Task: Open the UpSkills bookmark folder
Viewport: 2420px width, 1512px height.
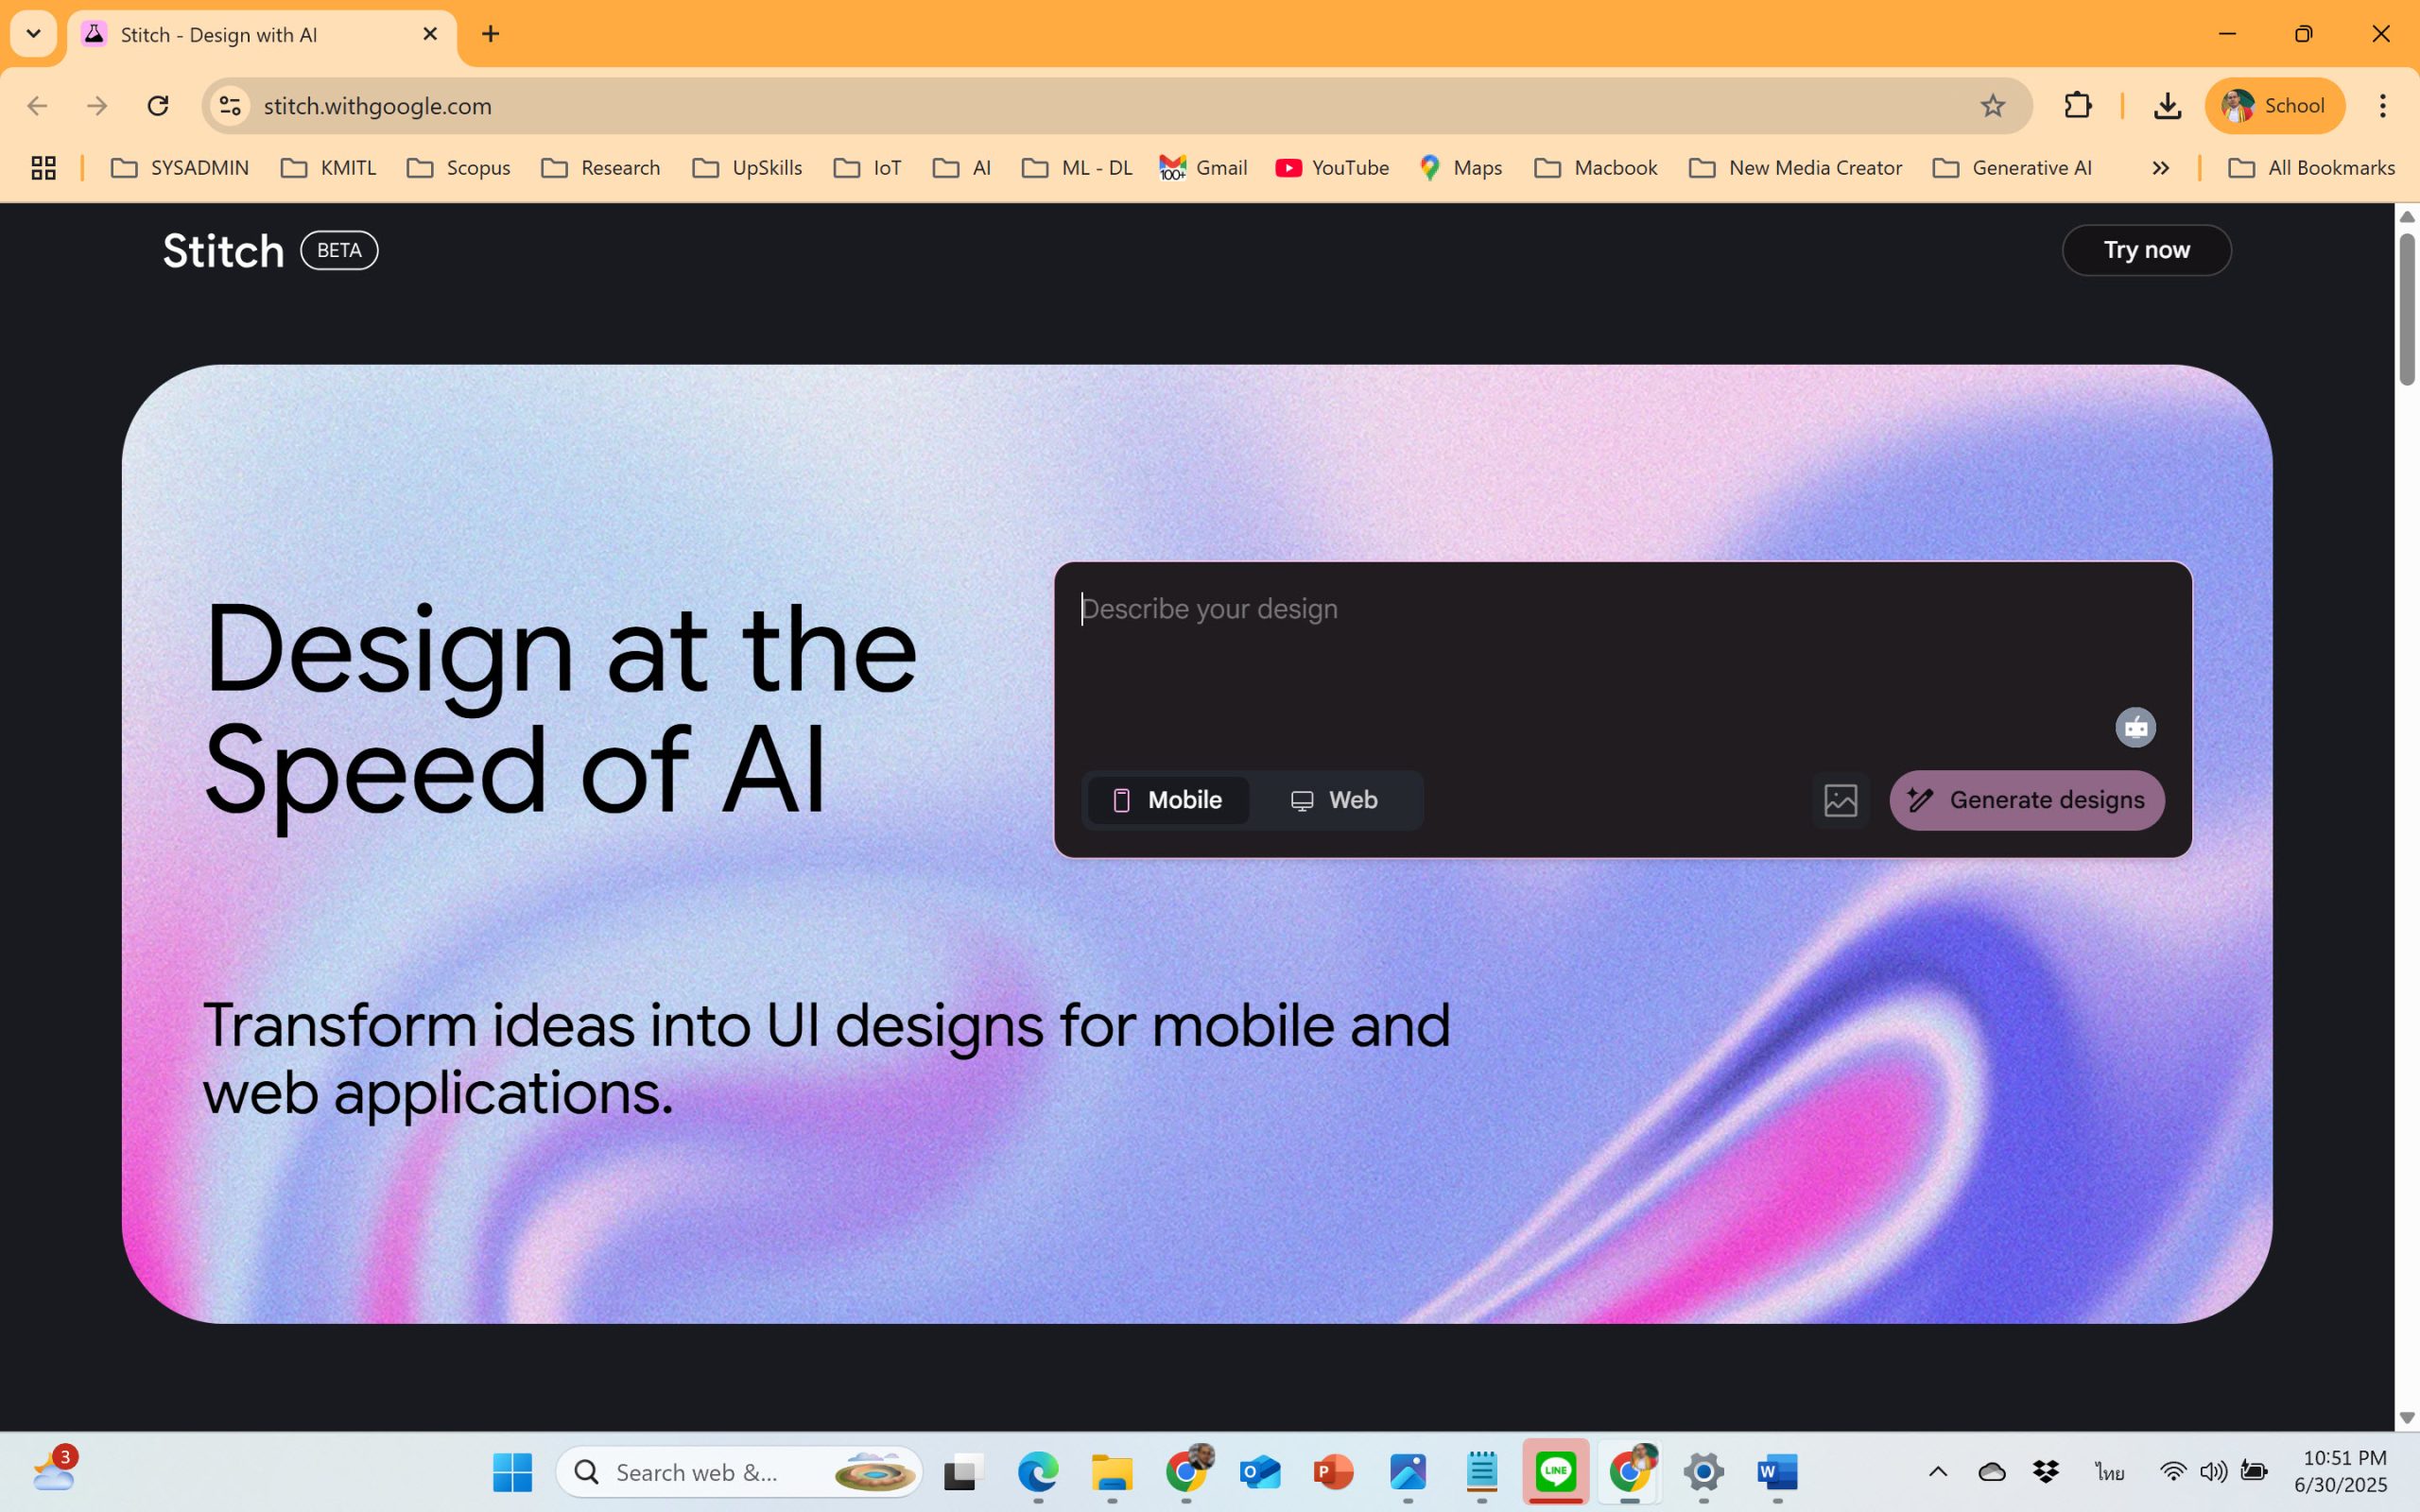Action: (x=748, y=168)
